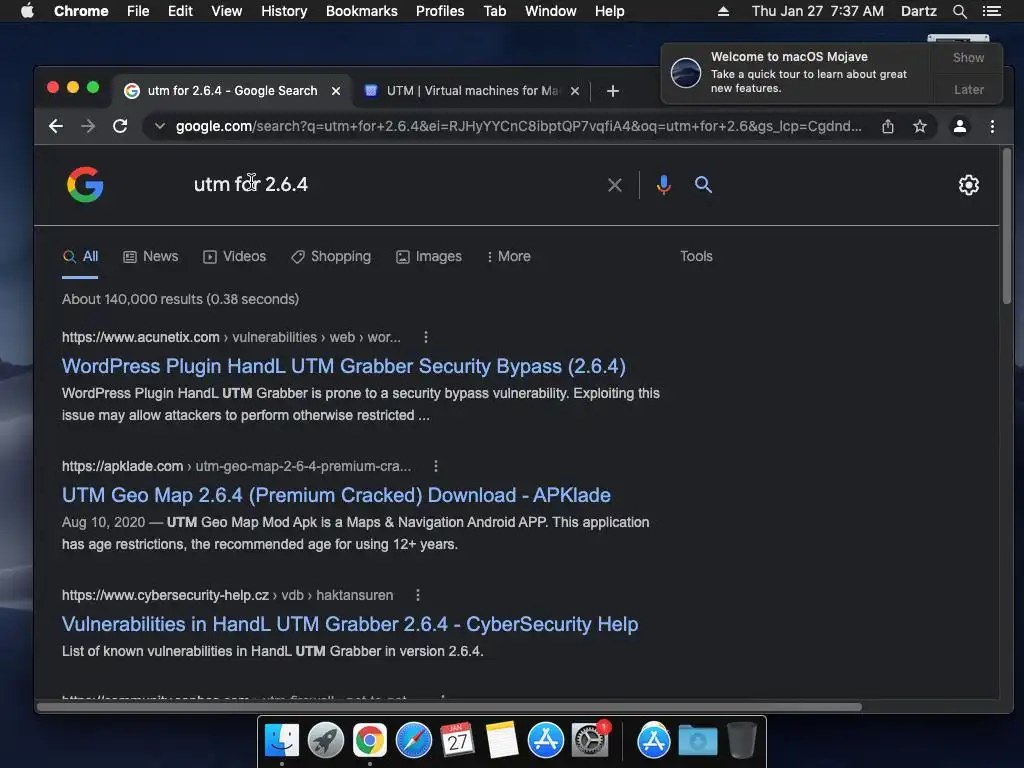
Task: Click the browser forward arrow
Action: (x=88, y=126)
